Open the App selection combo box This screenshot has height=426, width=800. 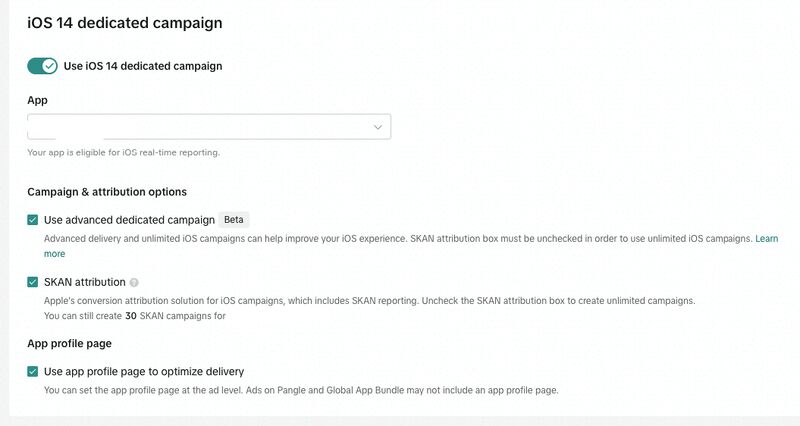(x=209, y=127)
